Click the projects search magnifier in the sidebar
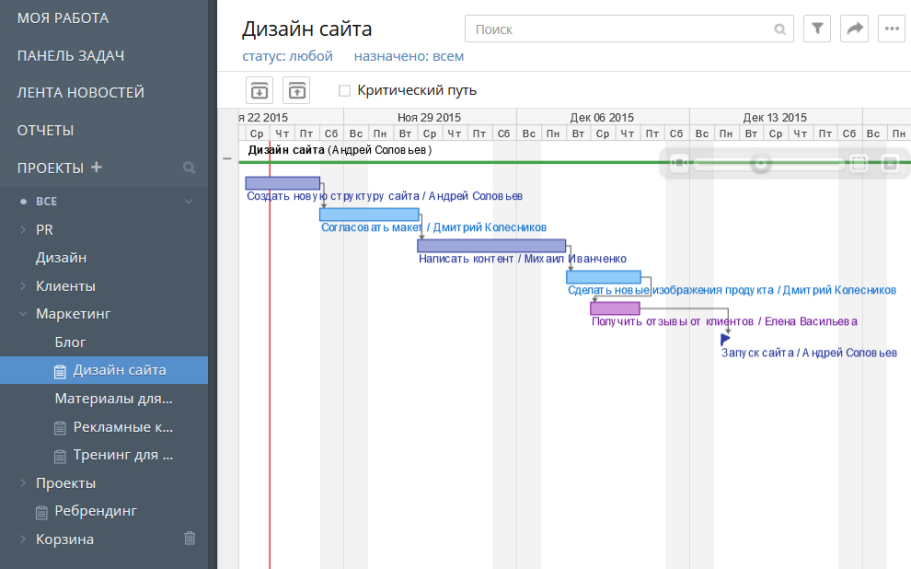The height and width of the screenshot is (569, 911). click(x=189, y=168)
